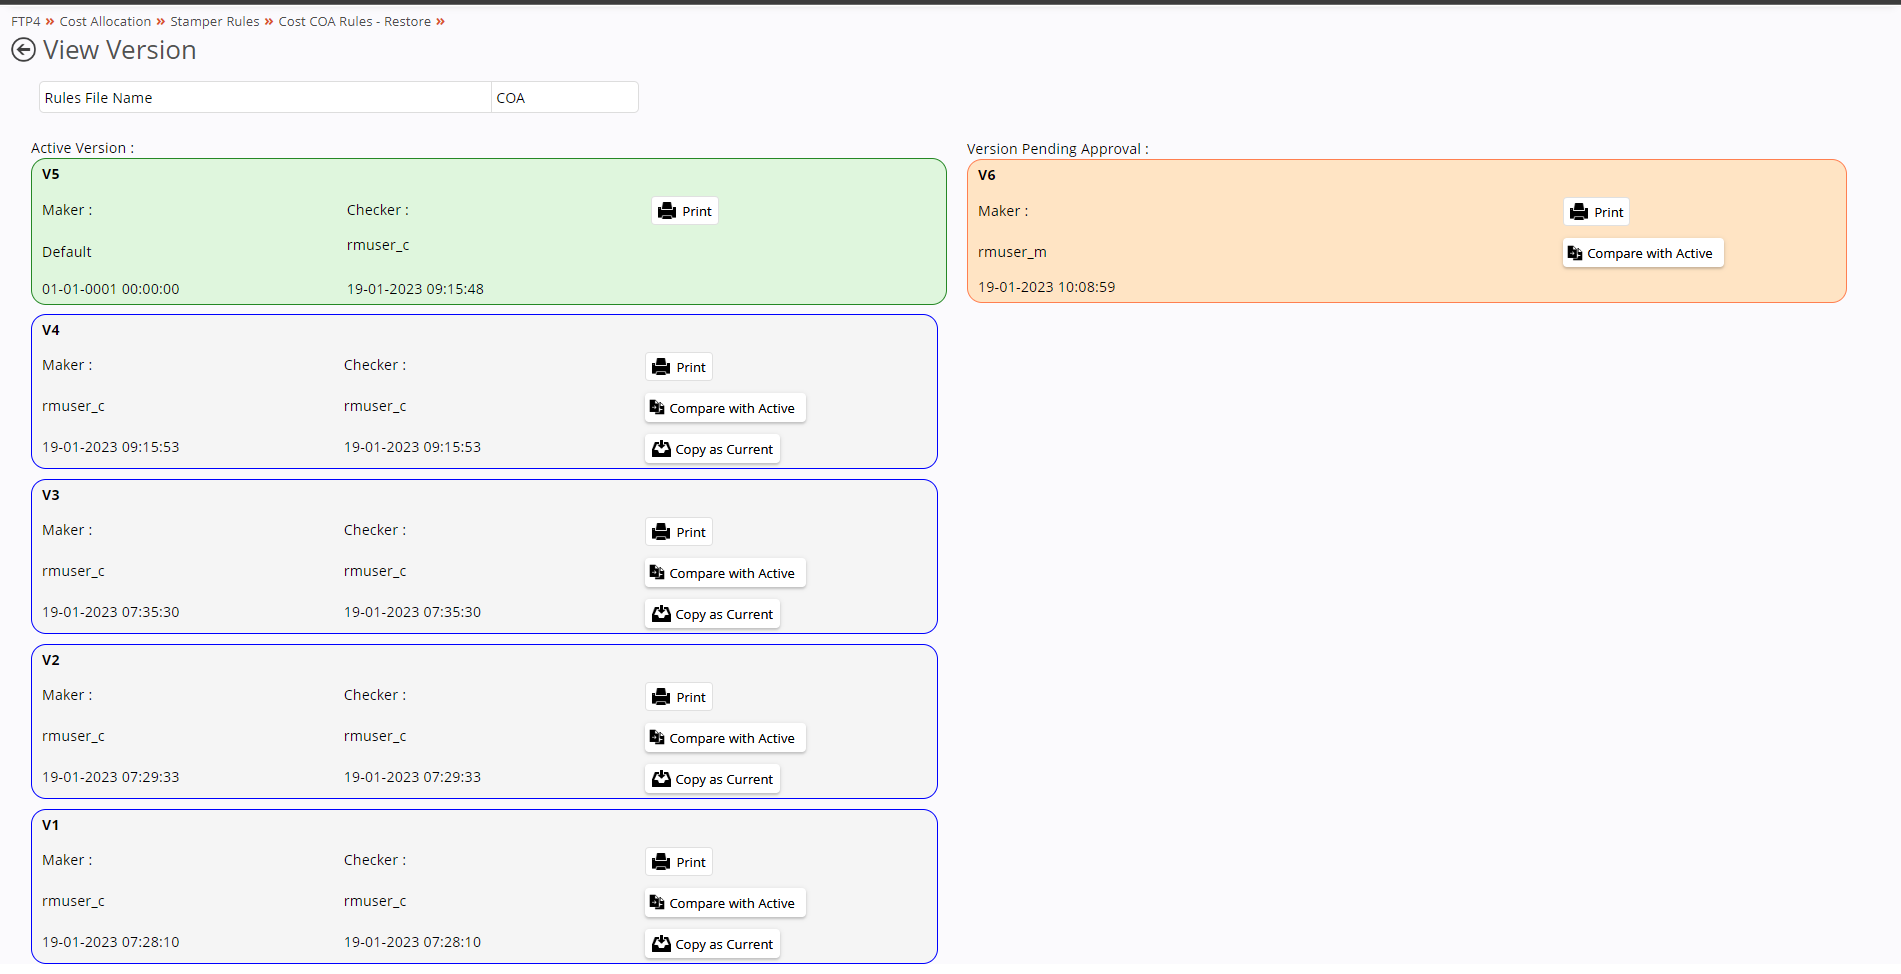Select the date 01-01-0001 00:00:00
Viewport: 1901px width, 974px height.
tap(111, 289)
